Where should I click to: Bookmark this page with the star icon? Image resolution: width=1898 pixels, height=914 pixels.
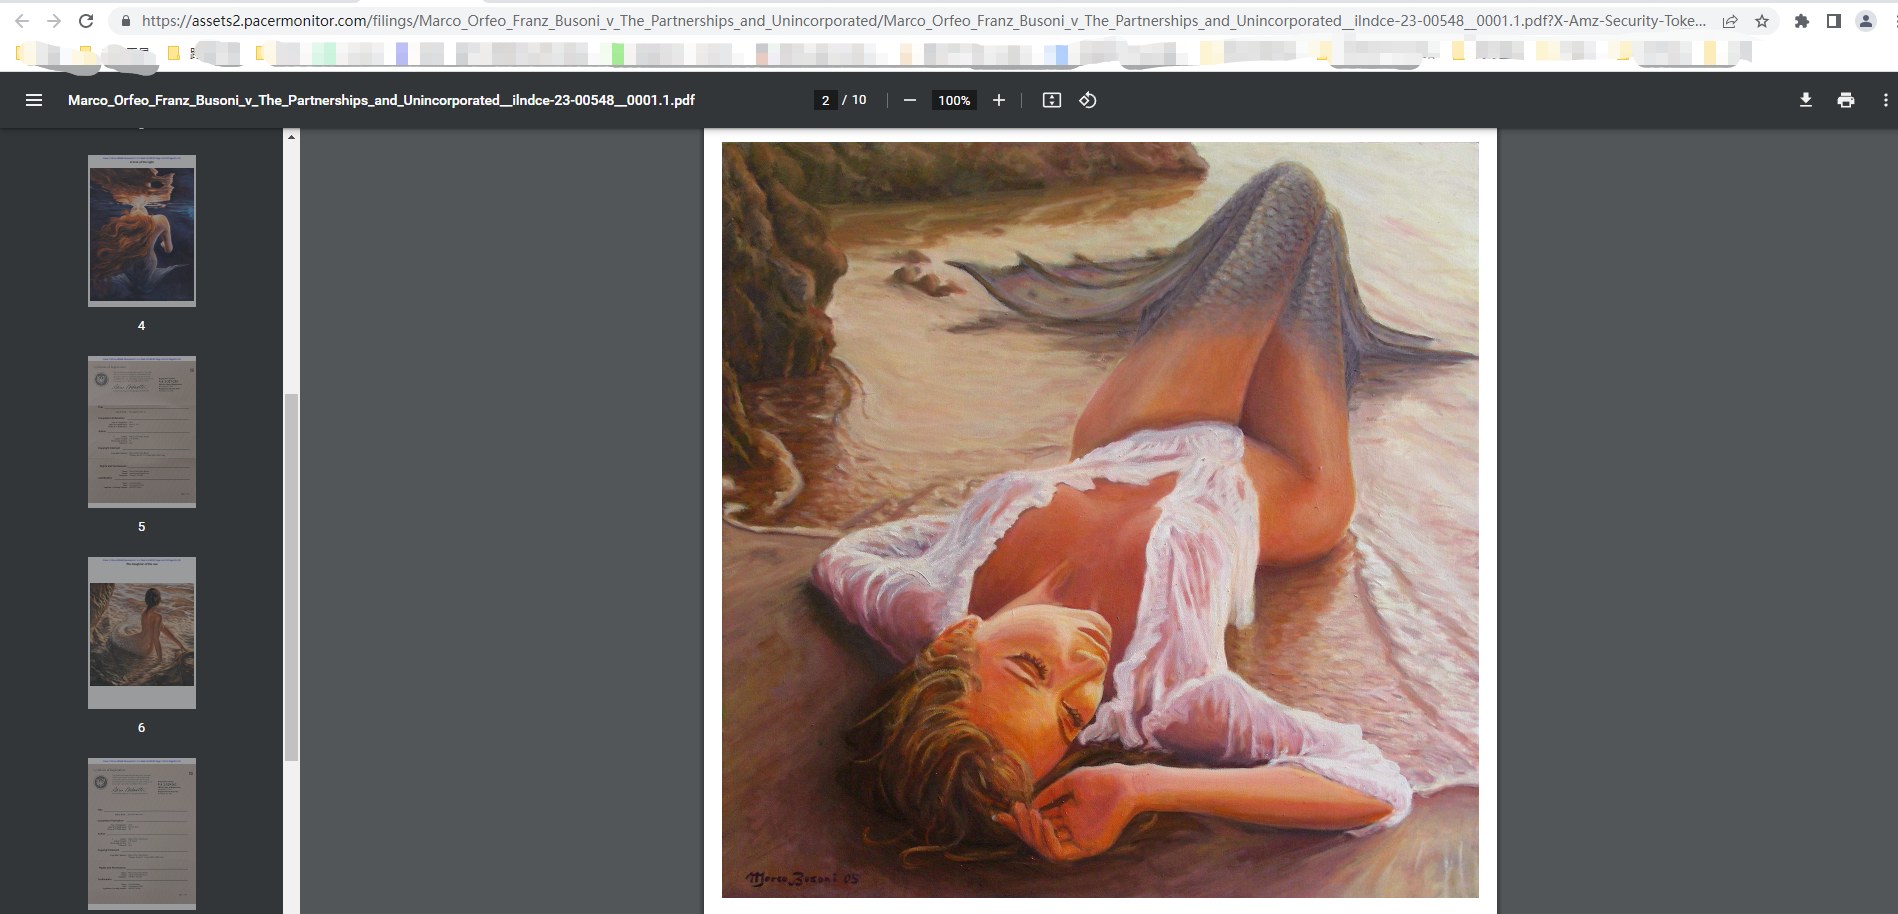[x=1762, y=21]
